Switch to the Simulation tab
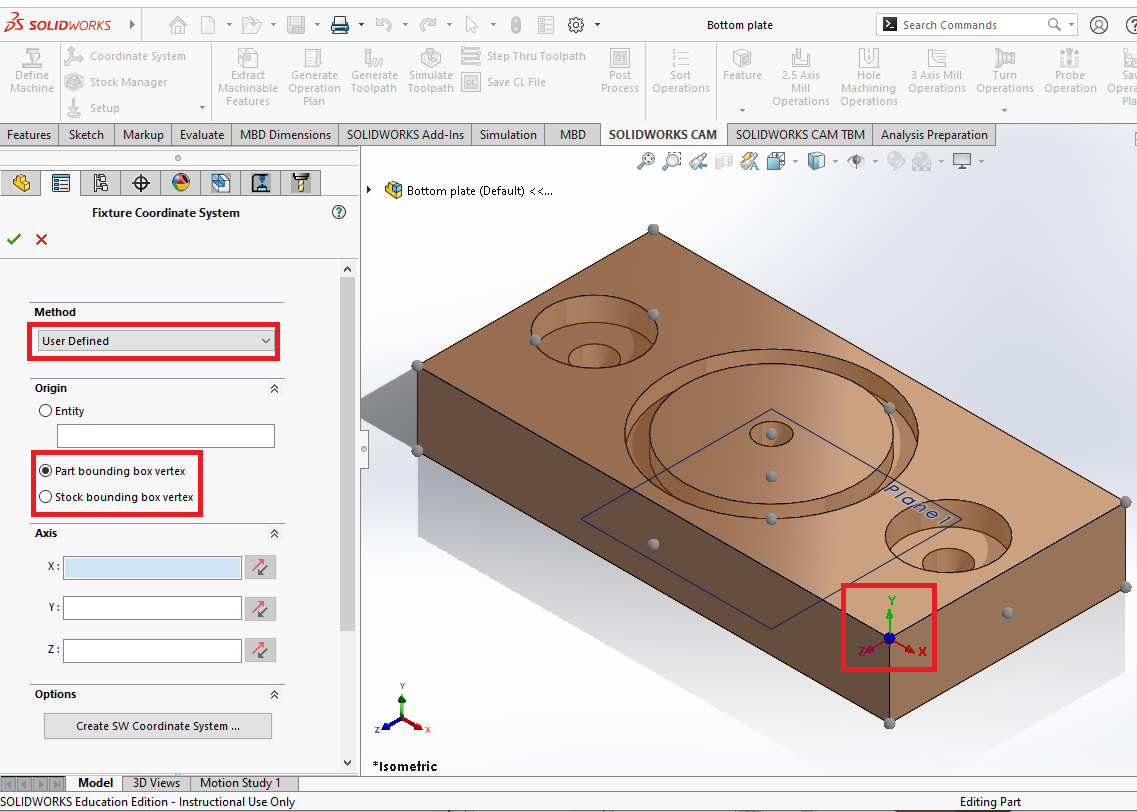 click(x=508, y=135)
